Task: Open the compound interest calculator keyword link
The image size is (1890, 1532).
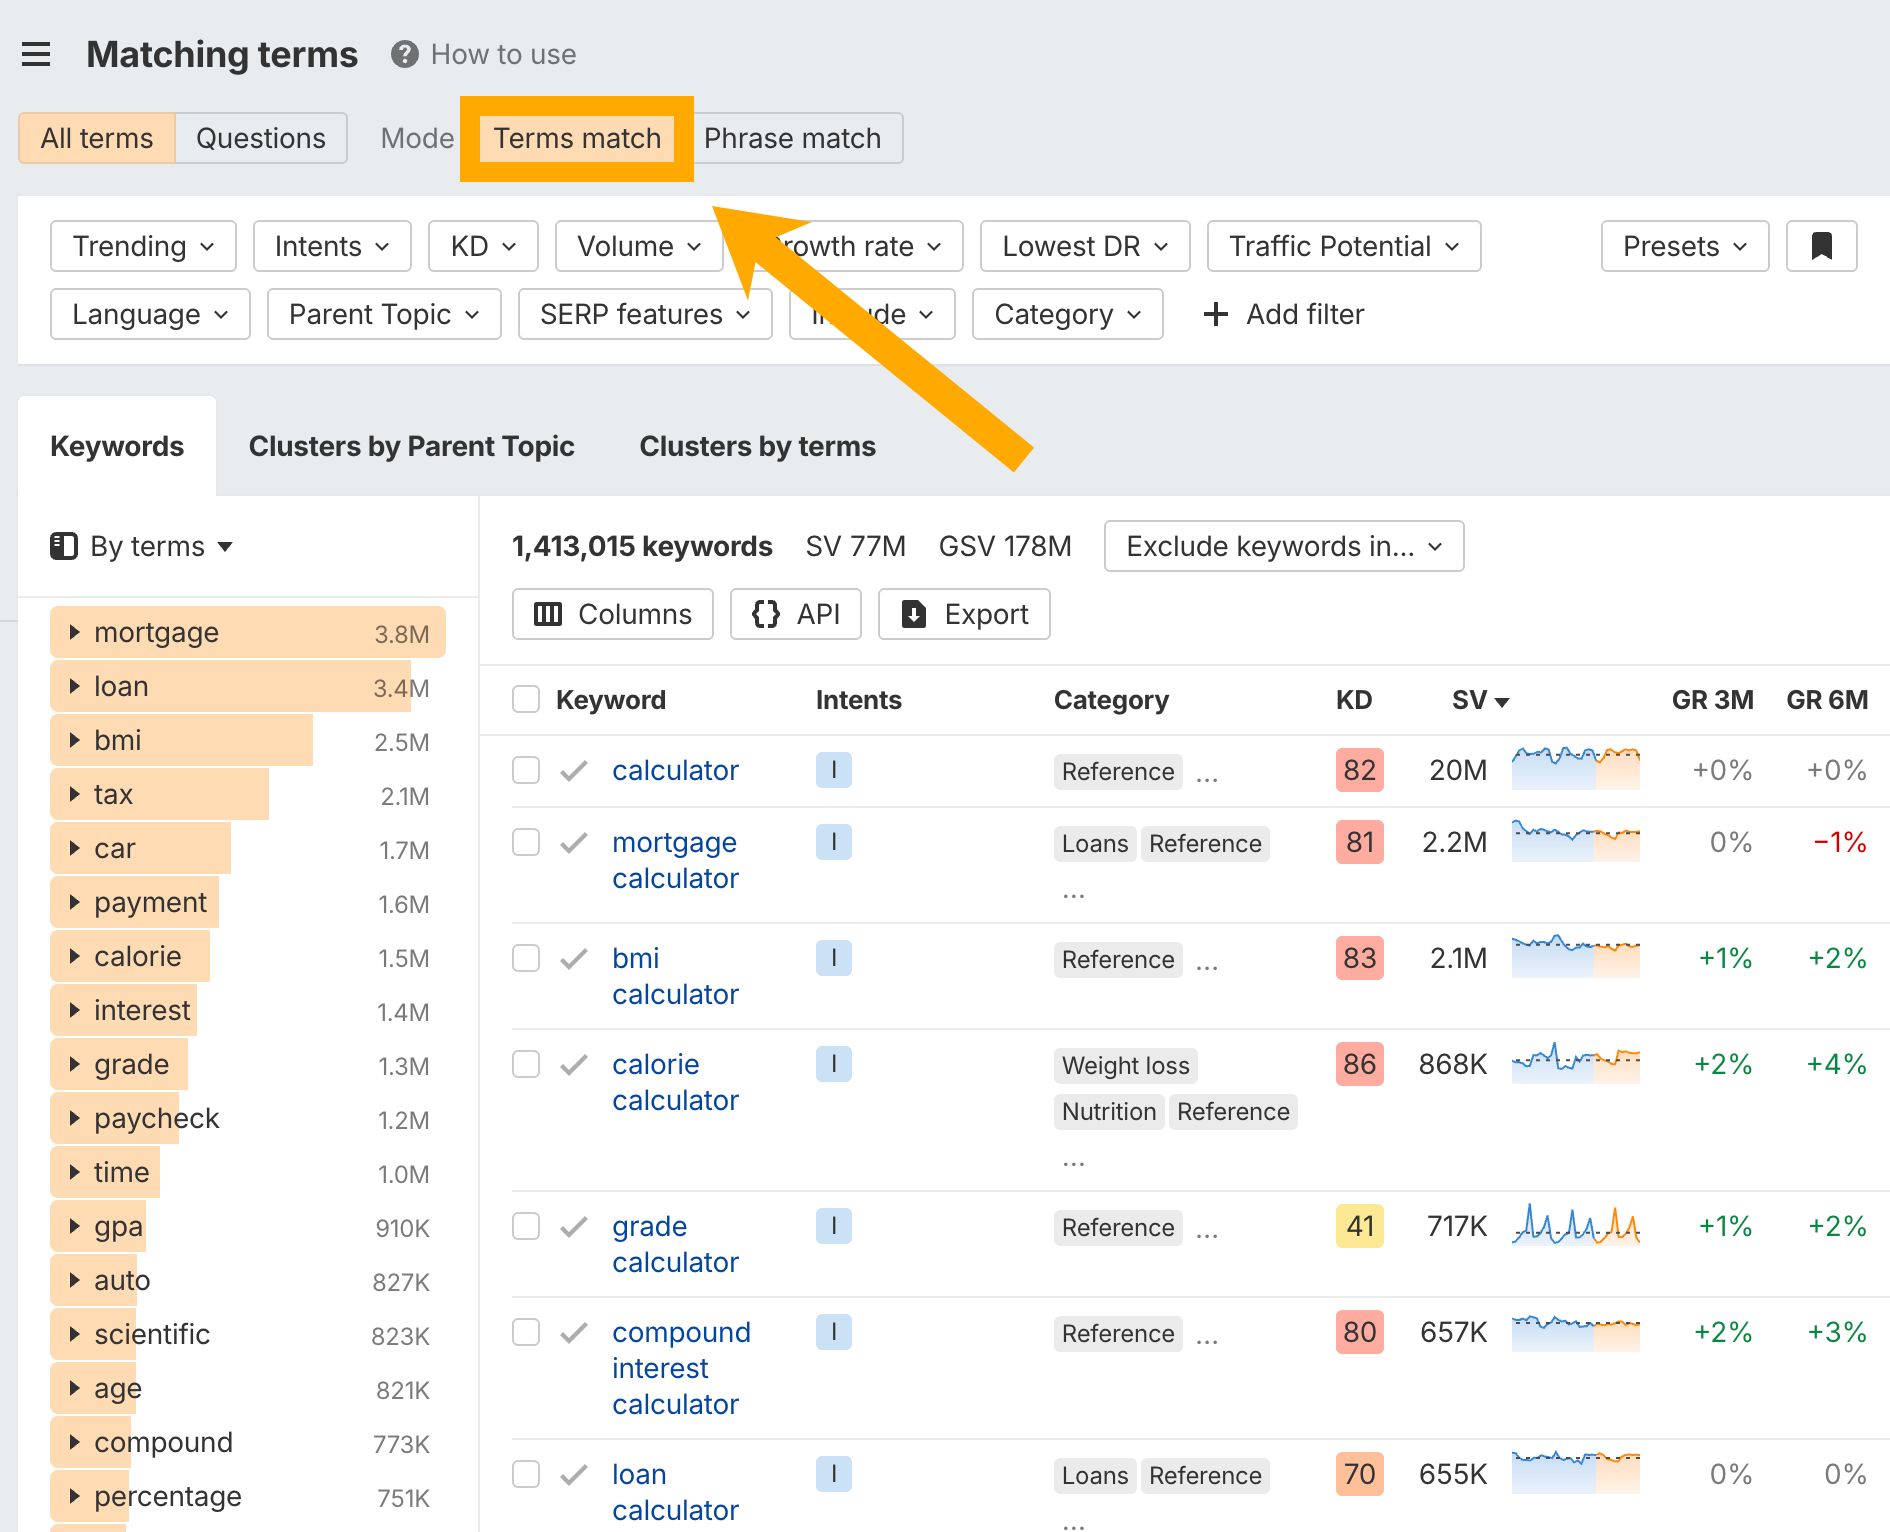Action: tap(681, 1368)
